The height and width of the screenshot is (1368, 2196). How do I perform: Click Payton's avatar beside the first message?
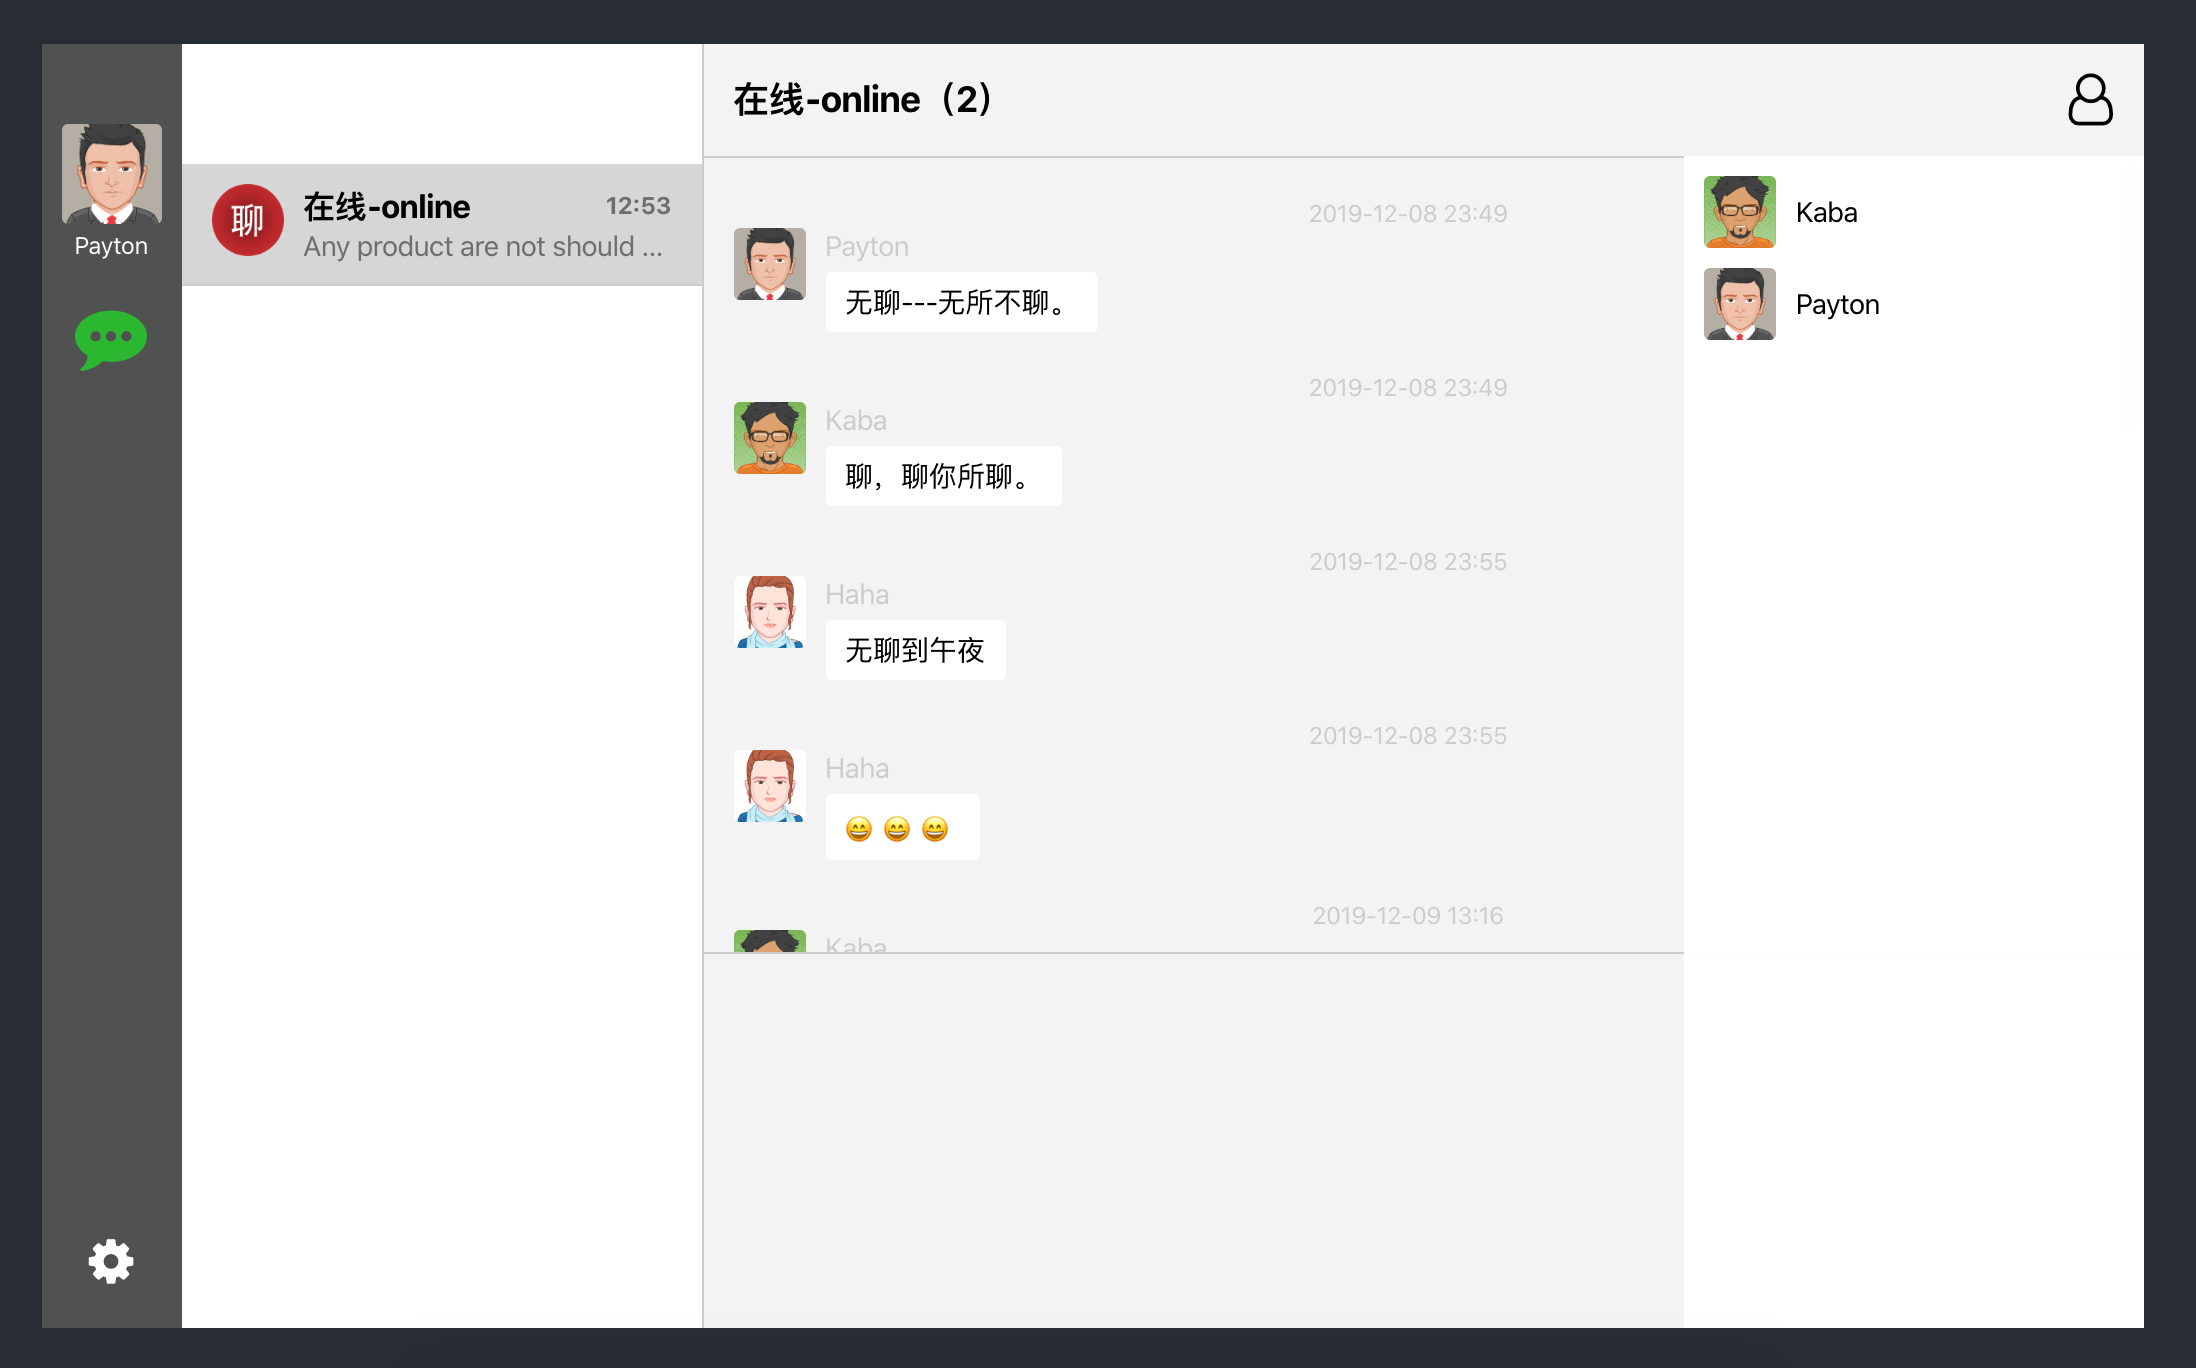(x=769, y=264)
